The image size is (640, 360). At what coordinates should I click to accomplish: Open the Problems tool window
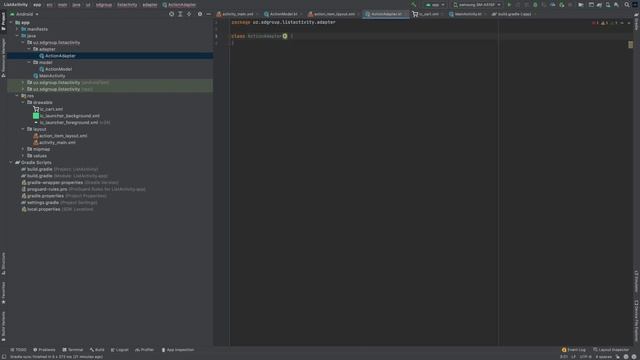(44, 350)
